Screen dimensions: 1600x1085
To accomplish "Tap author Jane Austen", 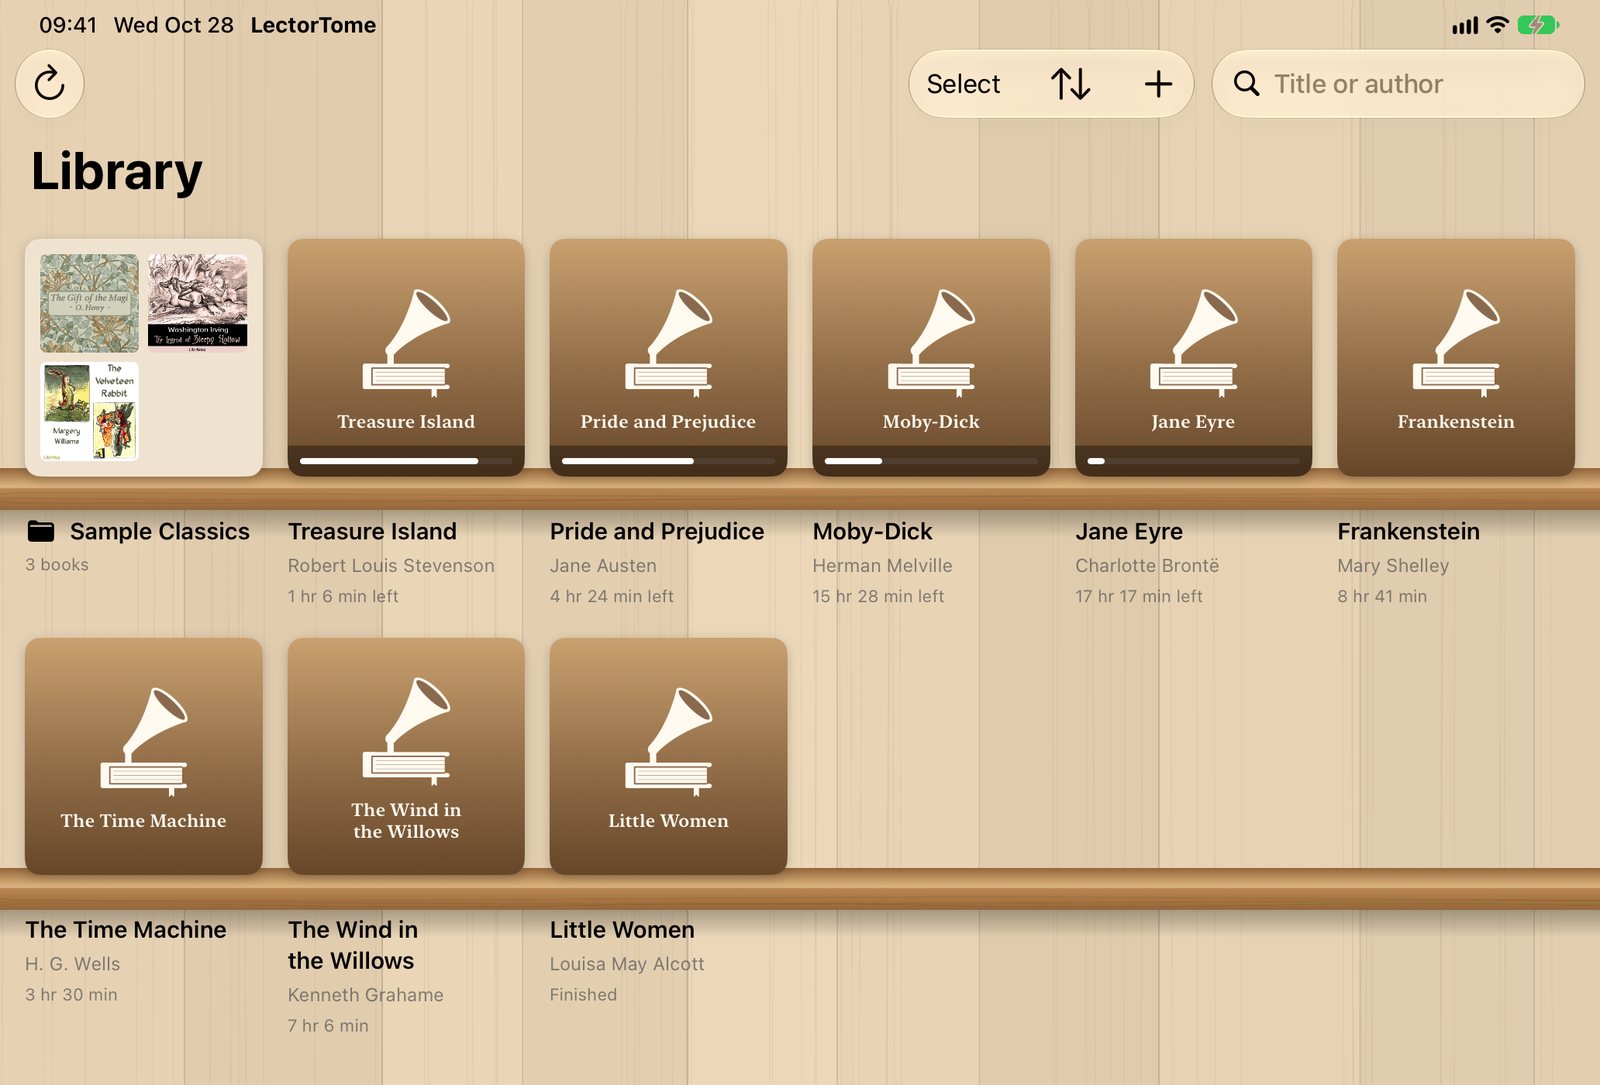I will [x=603, y=566].
